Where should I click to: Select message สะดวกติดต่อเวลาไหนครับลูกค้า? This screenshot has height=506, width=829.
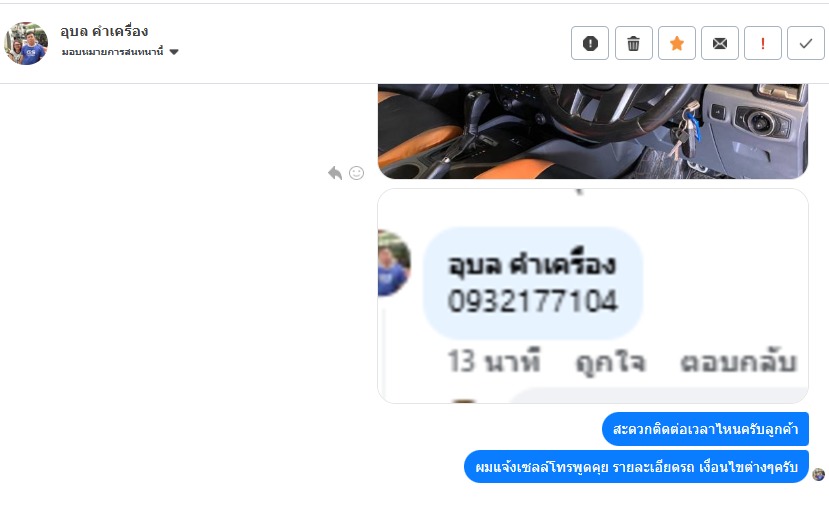click(705, 429)
